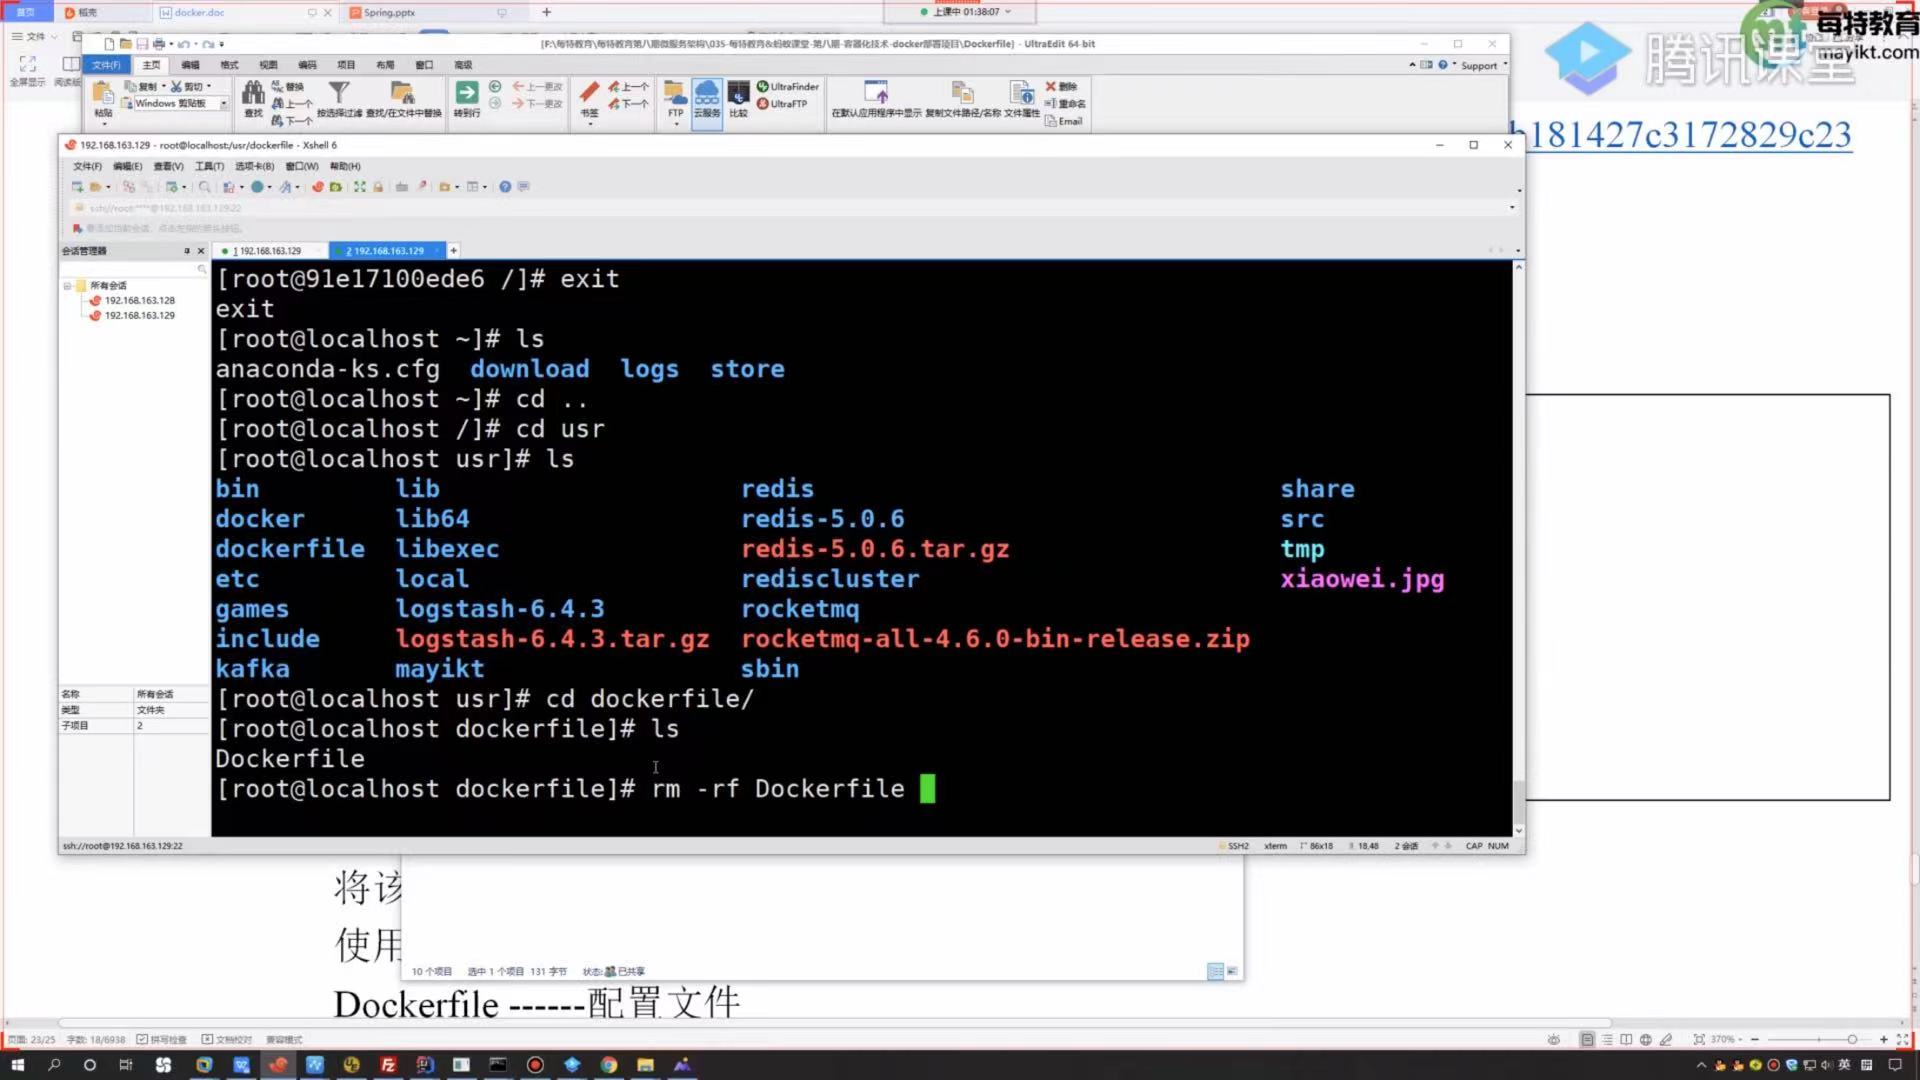Collapse the all sessions tree node

coord(67,286)
